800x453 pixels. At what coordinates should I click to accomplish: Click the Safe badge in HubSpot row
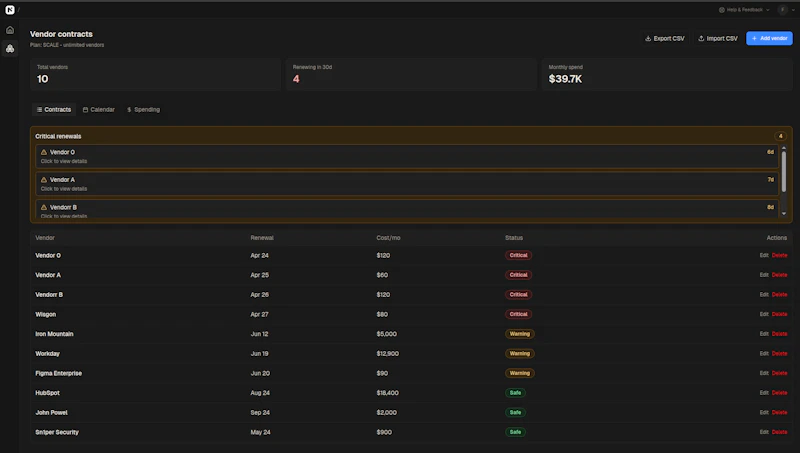point(515,393)
